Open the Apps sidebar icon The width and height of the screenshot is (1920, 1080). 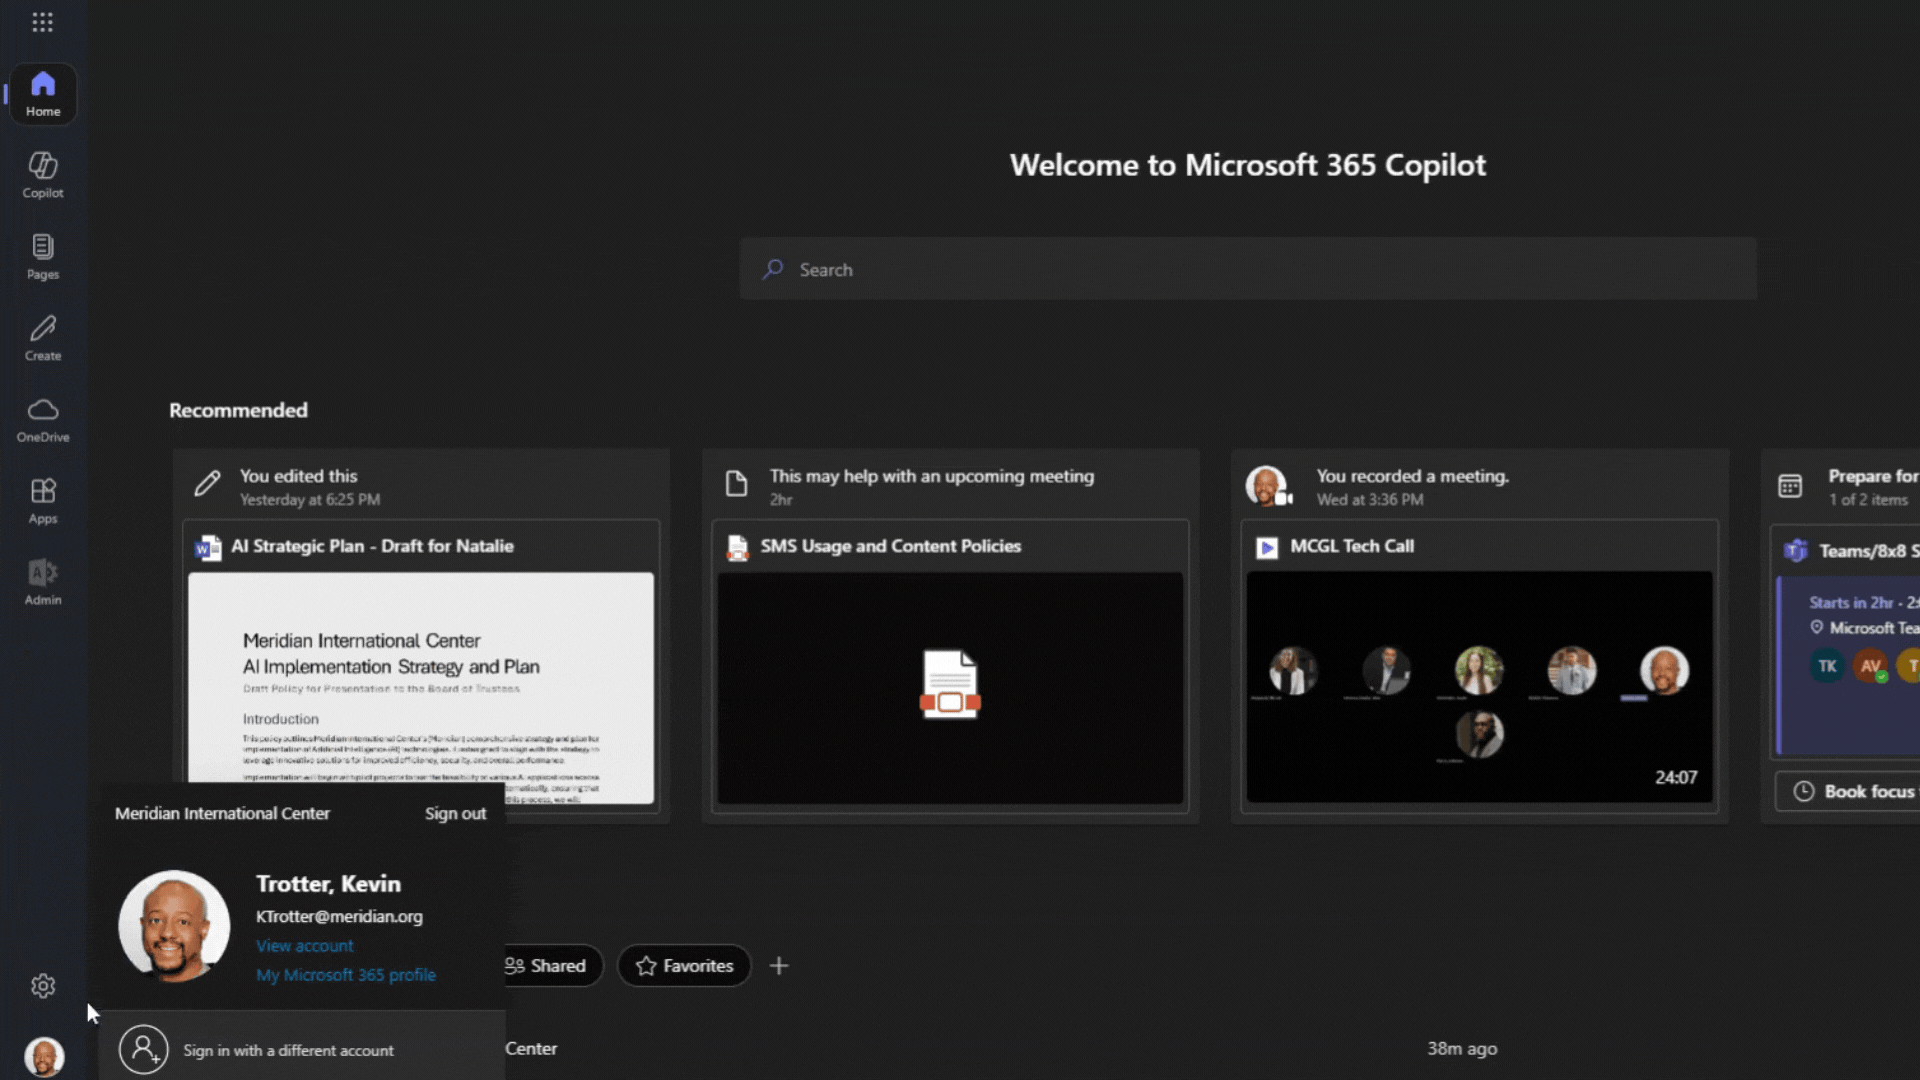click(x=43, y=500)
